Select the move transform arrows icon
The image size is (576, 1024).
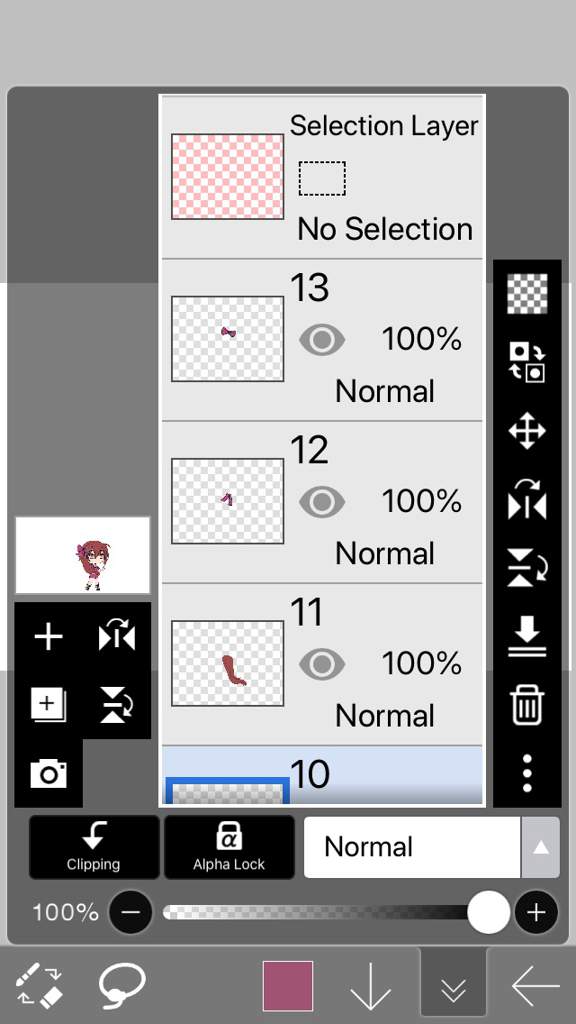(x=527, y=431)
